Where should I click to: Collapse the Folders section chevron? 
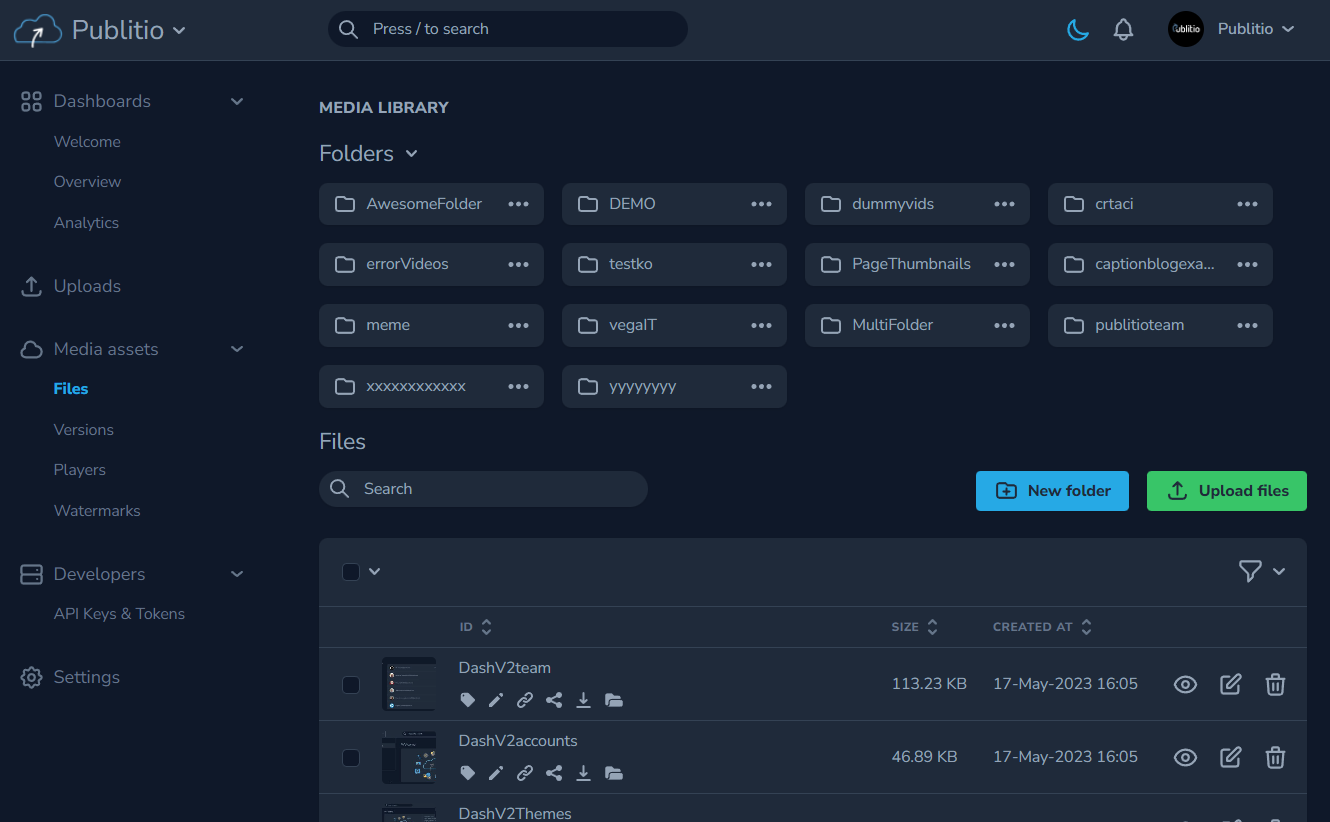(411, 154)
